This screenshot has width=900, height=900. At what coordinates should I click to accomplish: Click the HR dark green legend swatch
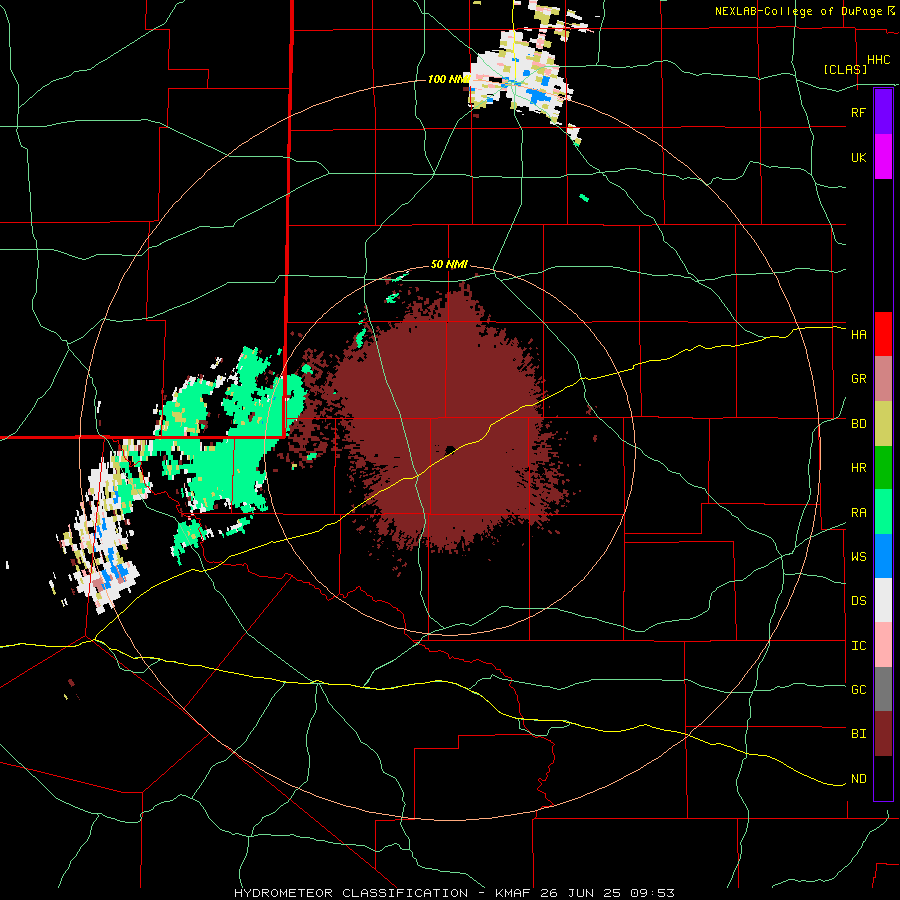tap(883, 468)
